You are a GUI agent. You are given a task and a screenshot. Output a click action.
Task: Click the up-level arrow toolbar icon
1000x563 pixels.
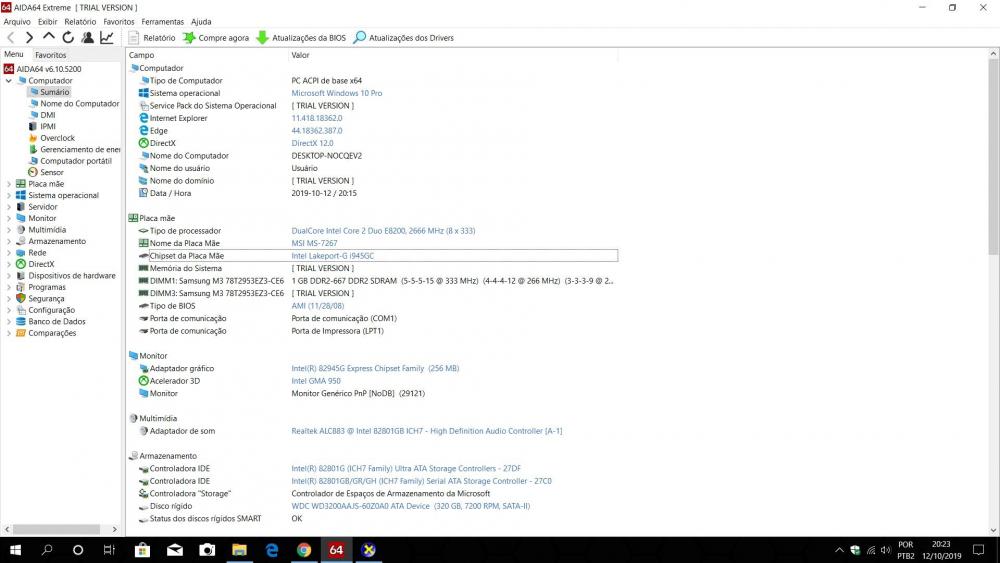pos(48,38)
